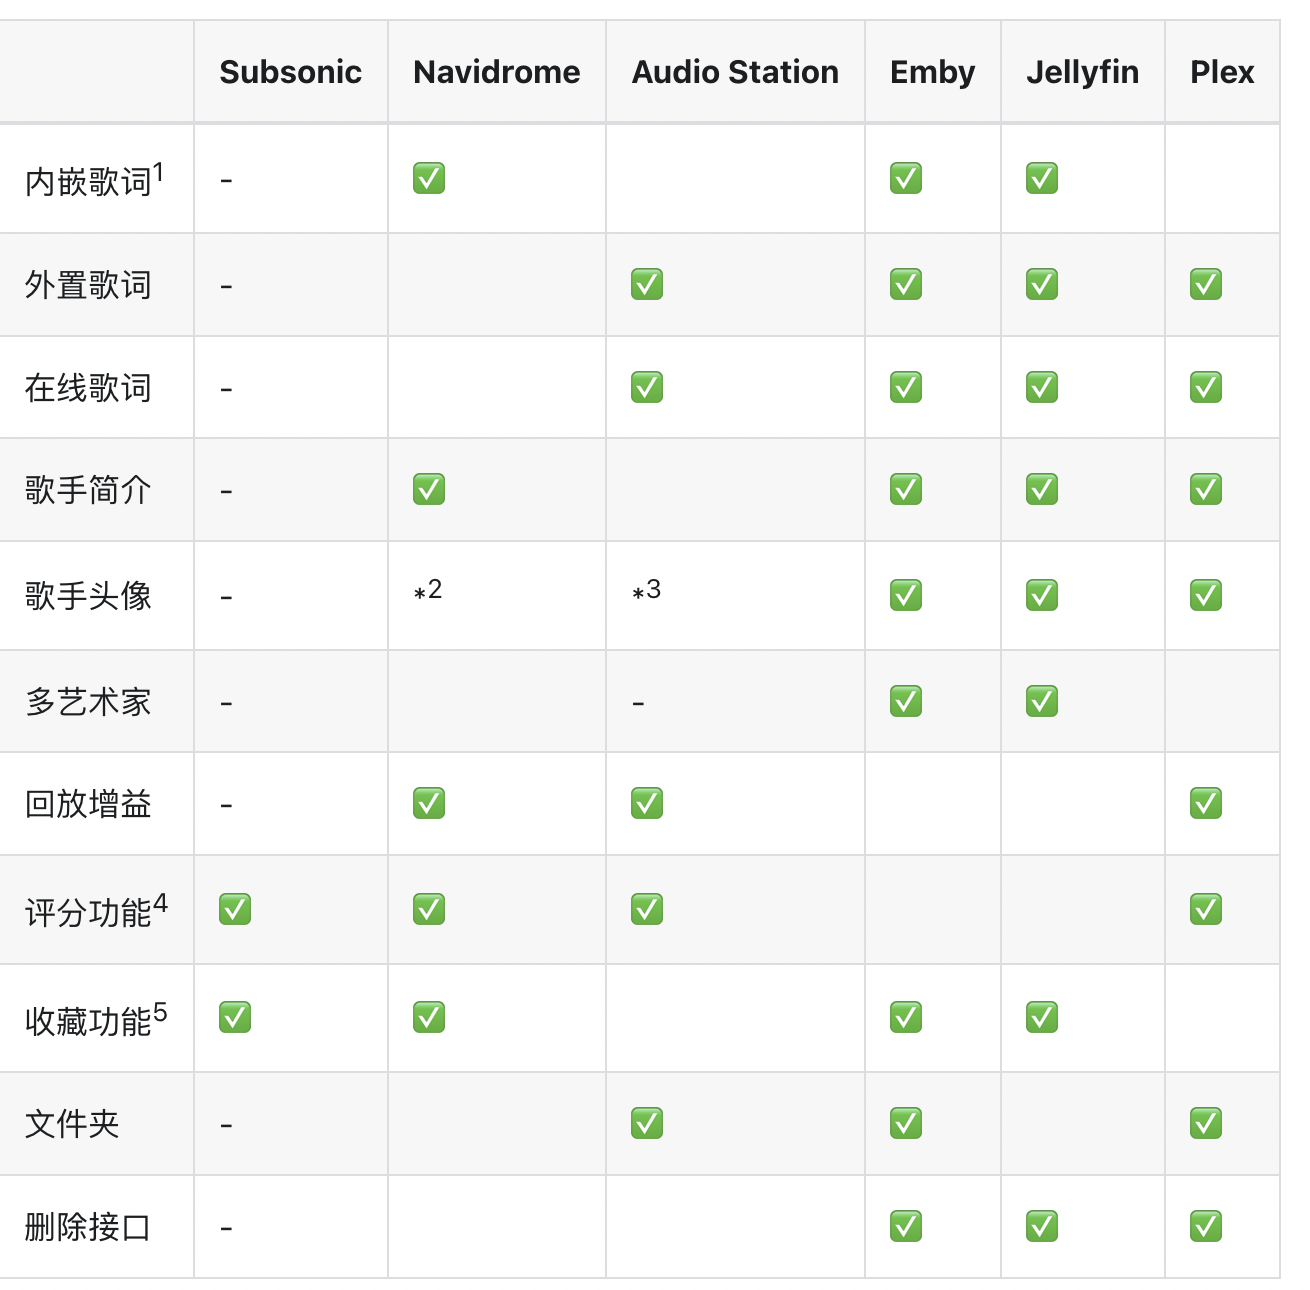Click footnote 4 beside 评分功能
1310x1290 pixels.
pos(160,904)
